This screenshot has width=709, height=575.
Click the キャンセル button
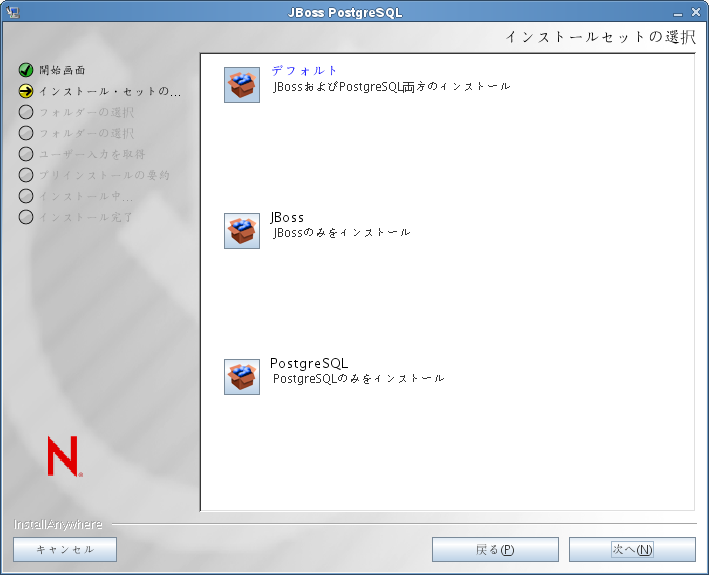[x=65, y=549]
